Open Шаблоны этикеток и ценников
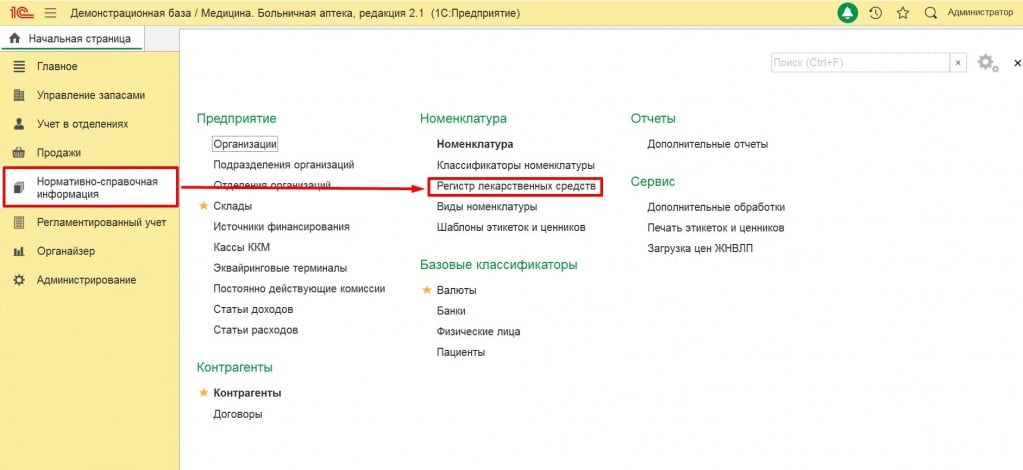 511,227
